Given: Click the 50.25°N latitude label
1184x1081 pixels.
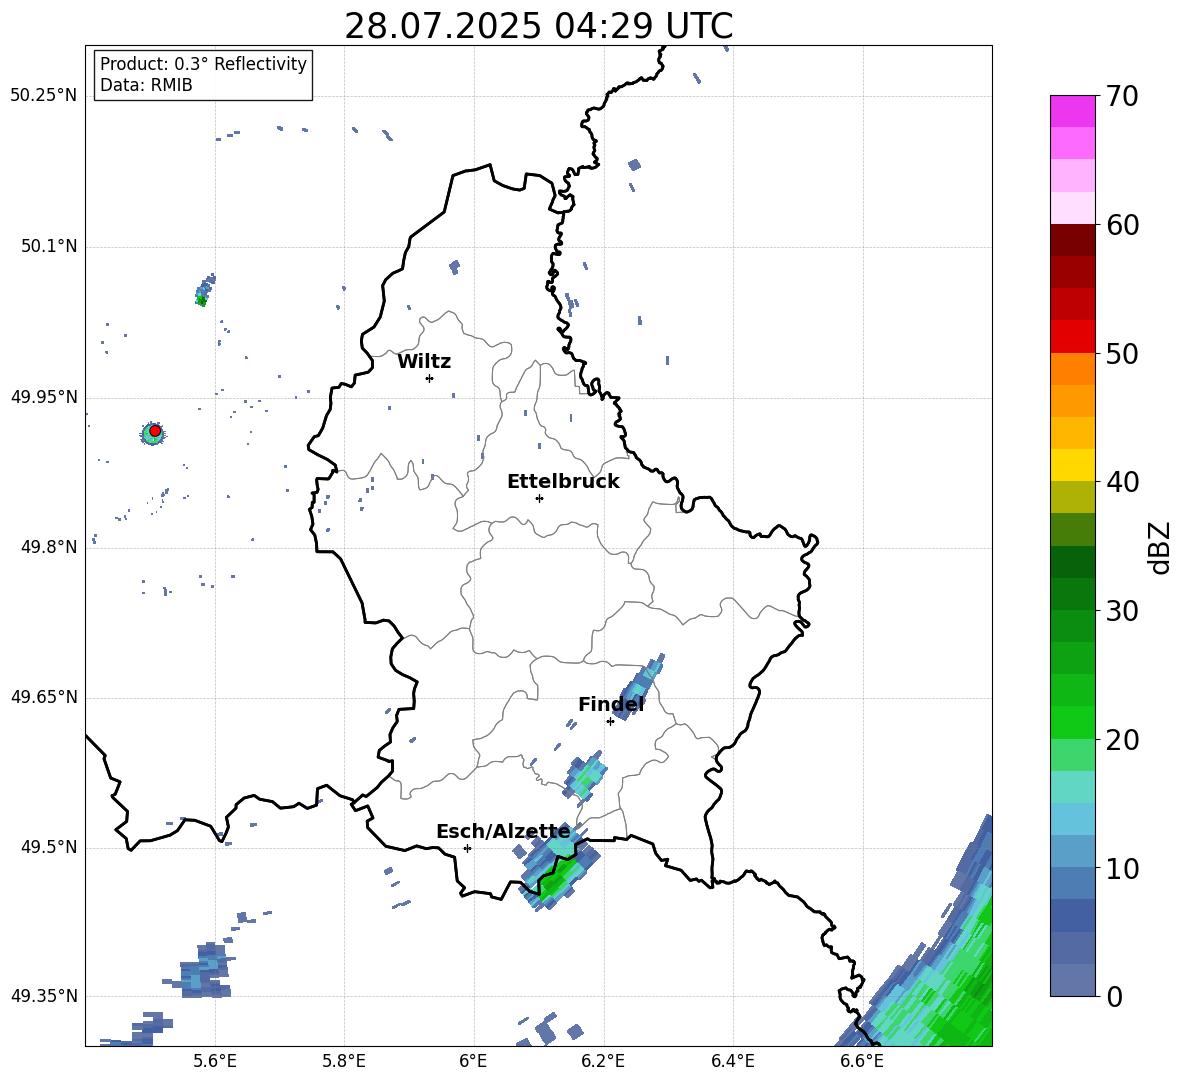Looking at the screenshot, I should [x=44, y=96].
